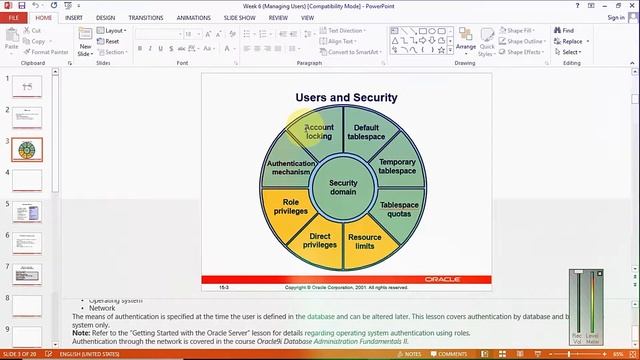
Task: Toggle Bold formatting
Action: point(140,49)
